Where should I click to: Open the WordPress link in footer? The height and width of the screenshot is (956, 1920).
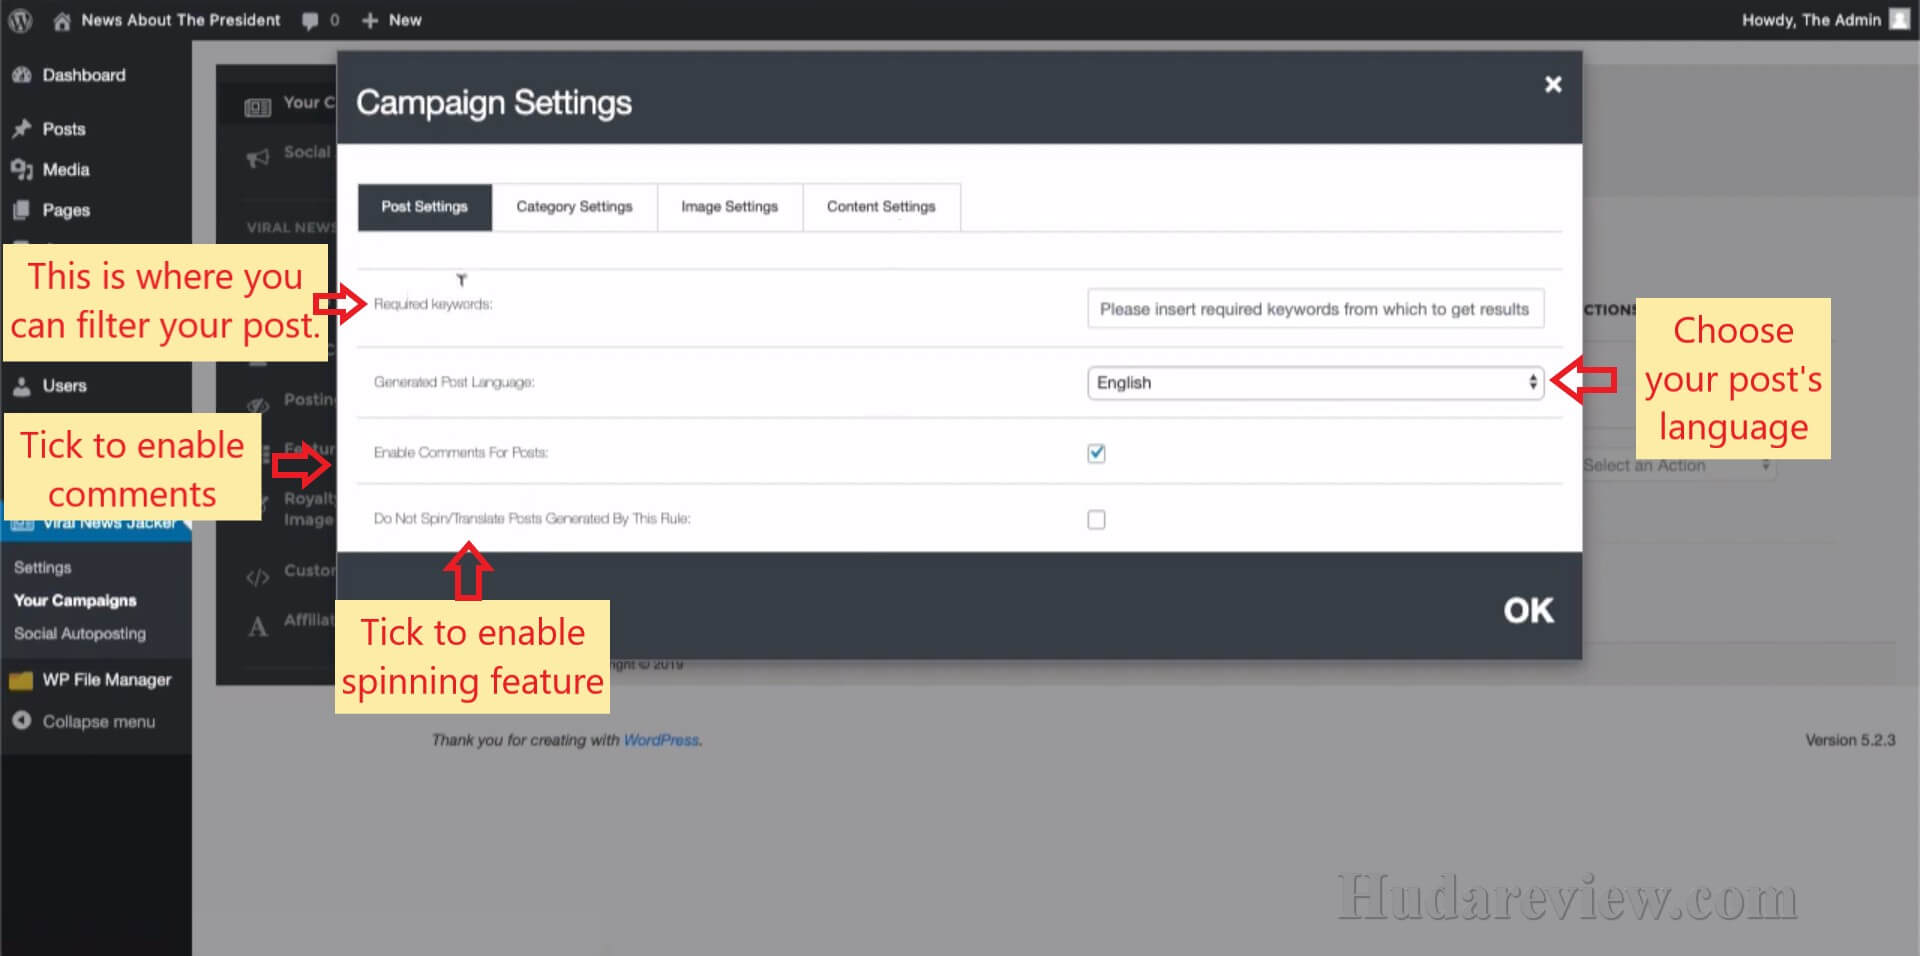pyautogui.click(x=660, y=740)
